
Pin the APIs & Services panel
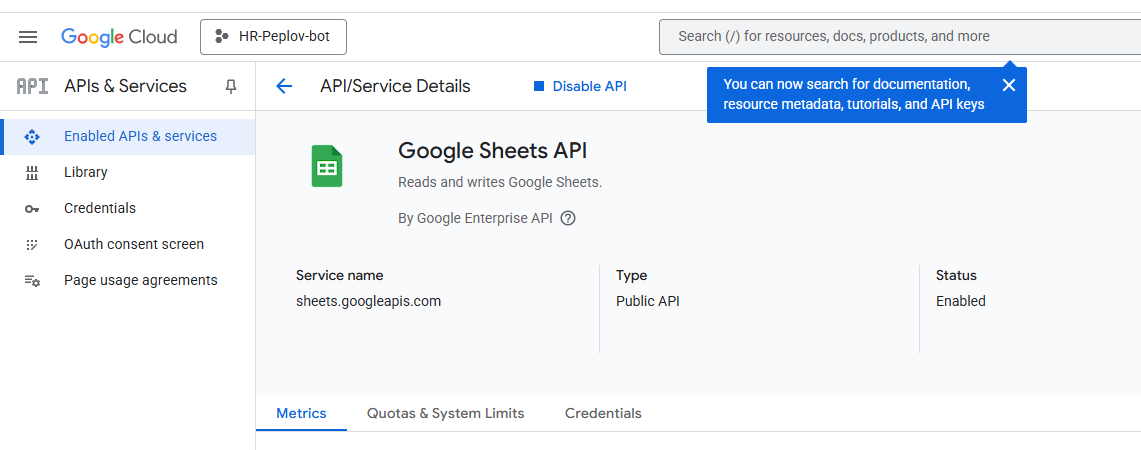click(231, 87)
